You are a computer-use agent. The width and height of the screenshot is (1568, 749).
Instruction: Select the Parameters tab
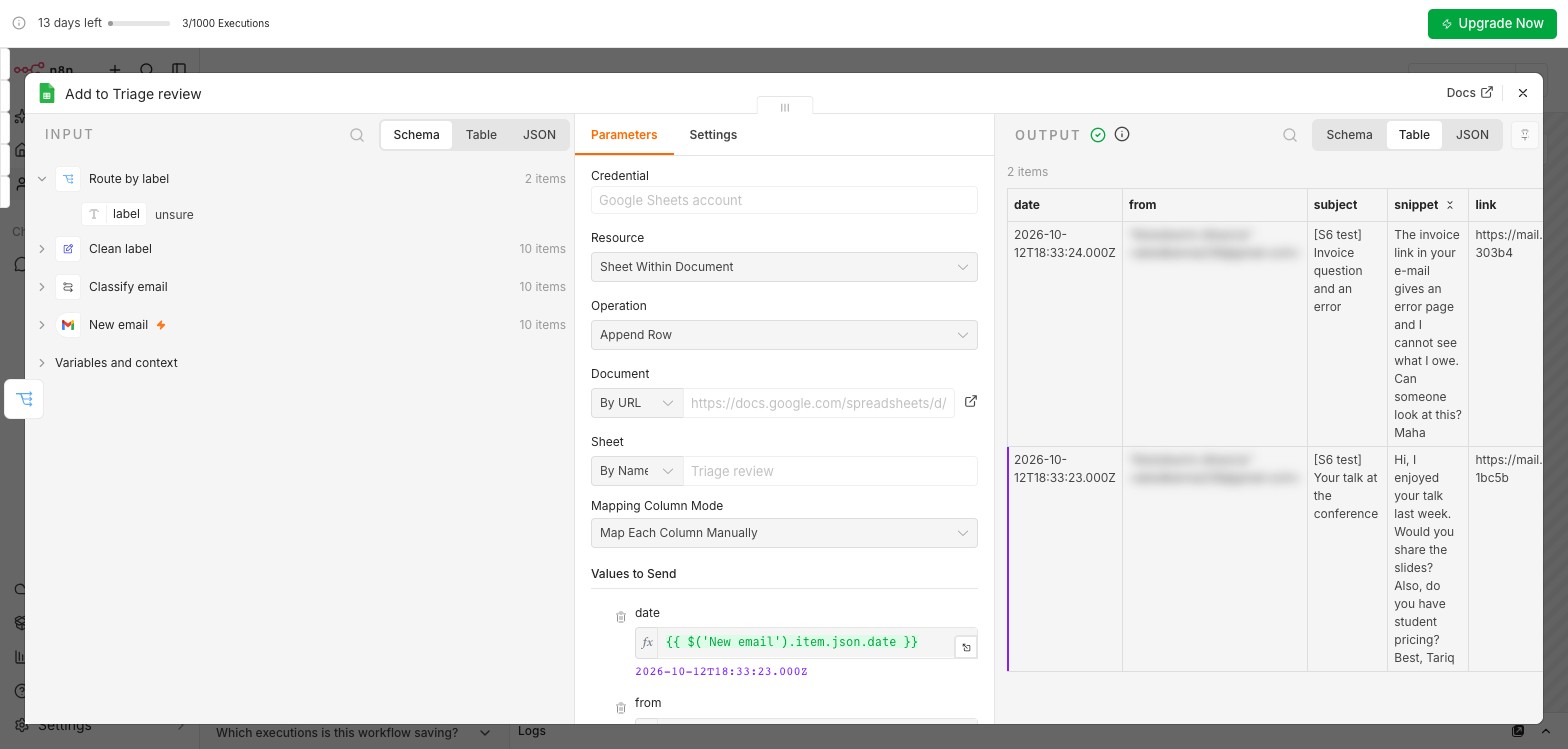point(624,135)
